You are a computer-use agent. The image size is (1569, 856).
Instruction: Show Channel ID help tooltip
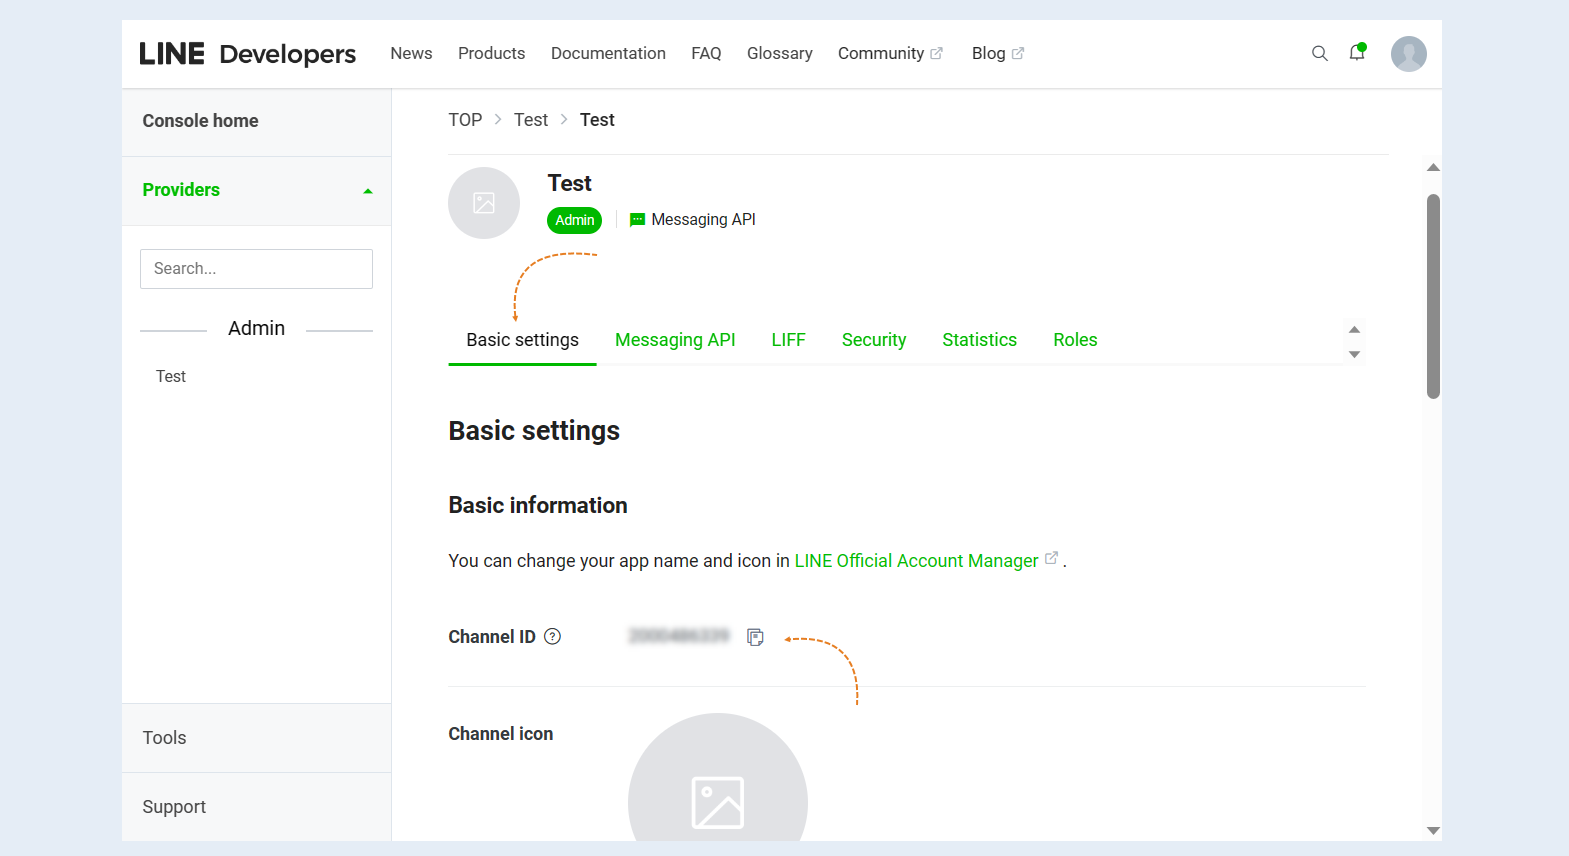(x=552, y=636)
